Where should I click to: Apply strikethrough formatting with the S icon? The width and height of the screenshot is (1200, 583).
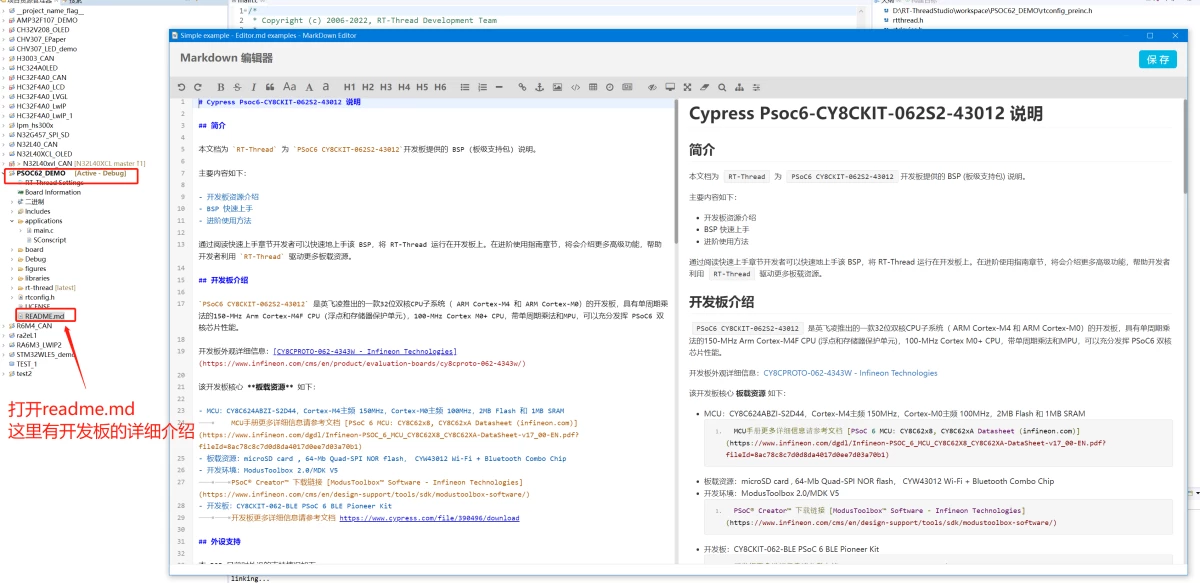[x=237, y=87]
